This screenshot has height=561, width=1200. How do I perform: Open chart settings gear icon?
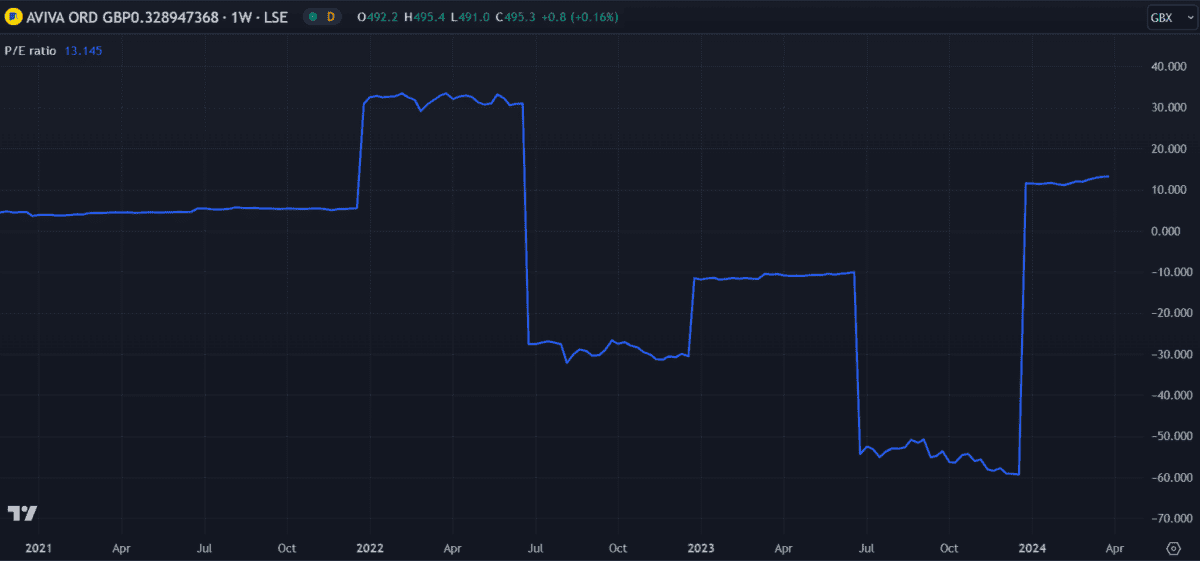1173,548
